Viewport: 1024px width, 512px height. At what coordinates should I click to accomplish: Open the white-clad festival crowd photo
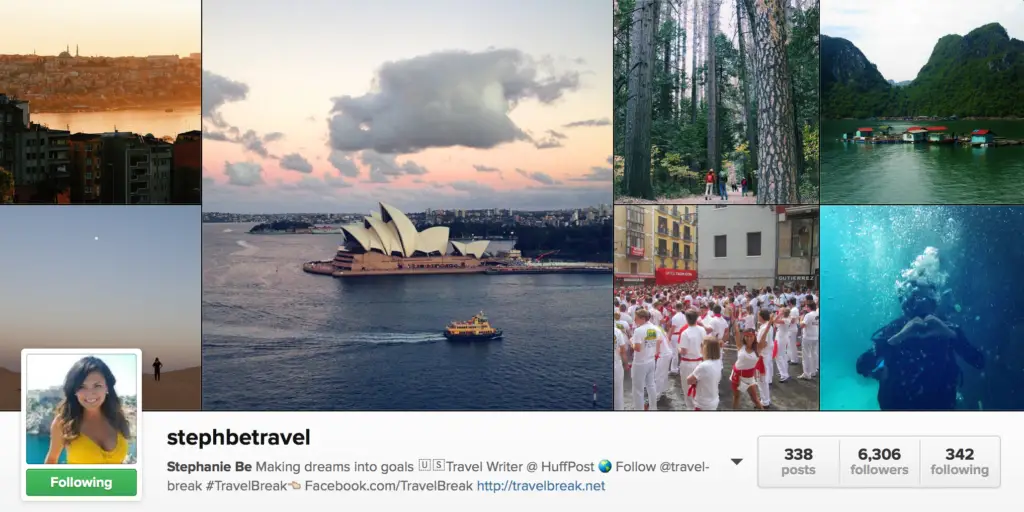coord(716,308)
